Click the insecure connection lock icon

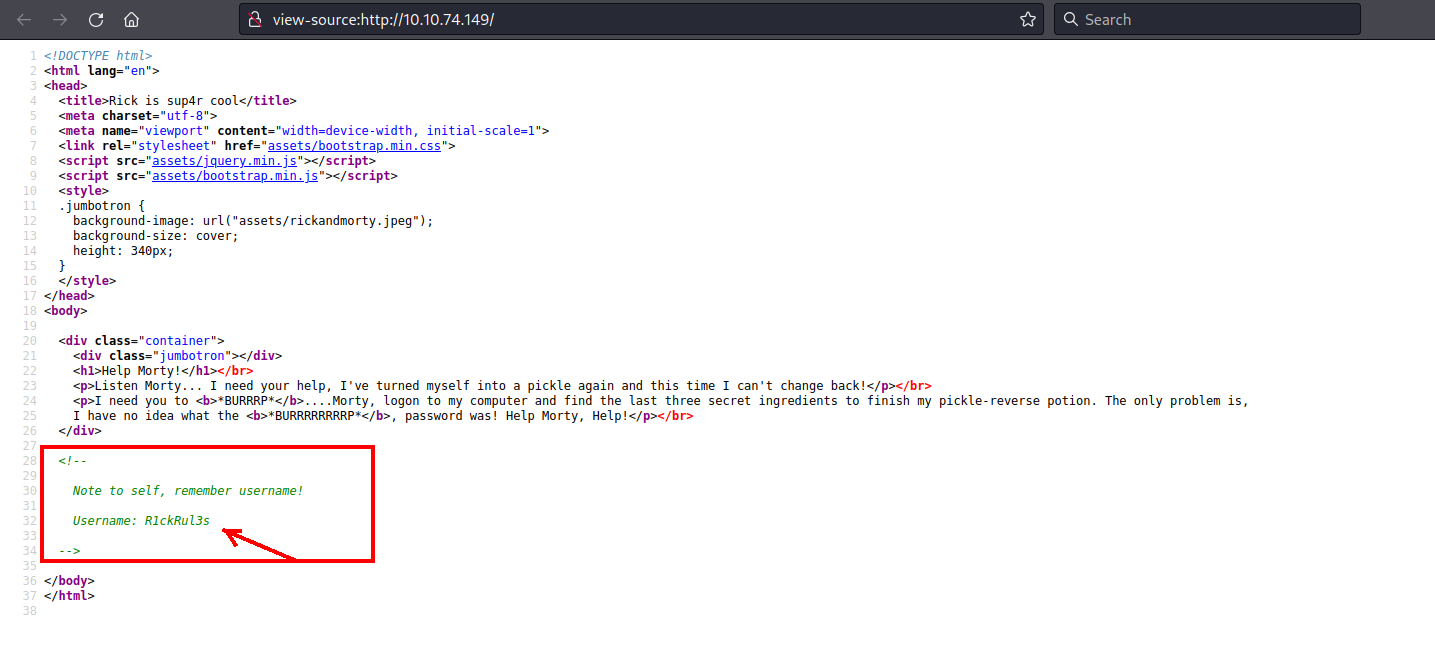(255, 19)
